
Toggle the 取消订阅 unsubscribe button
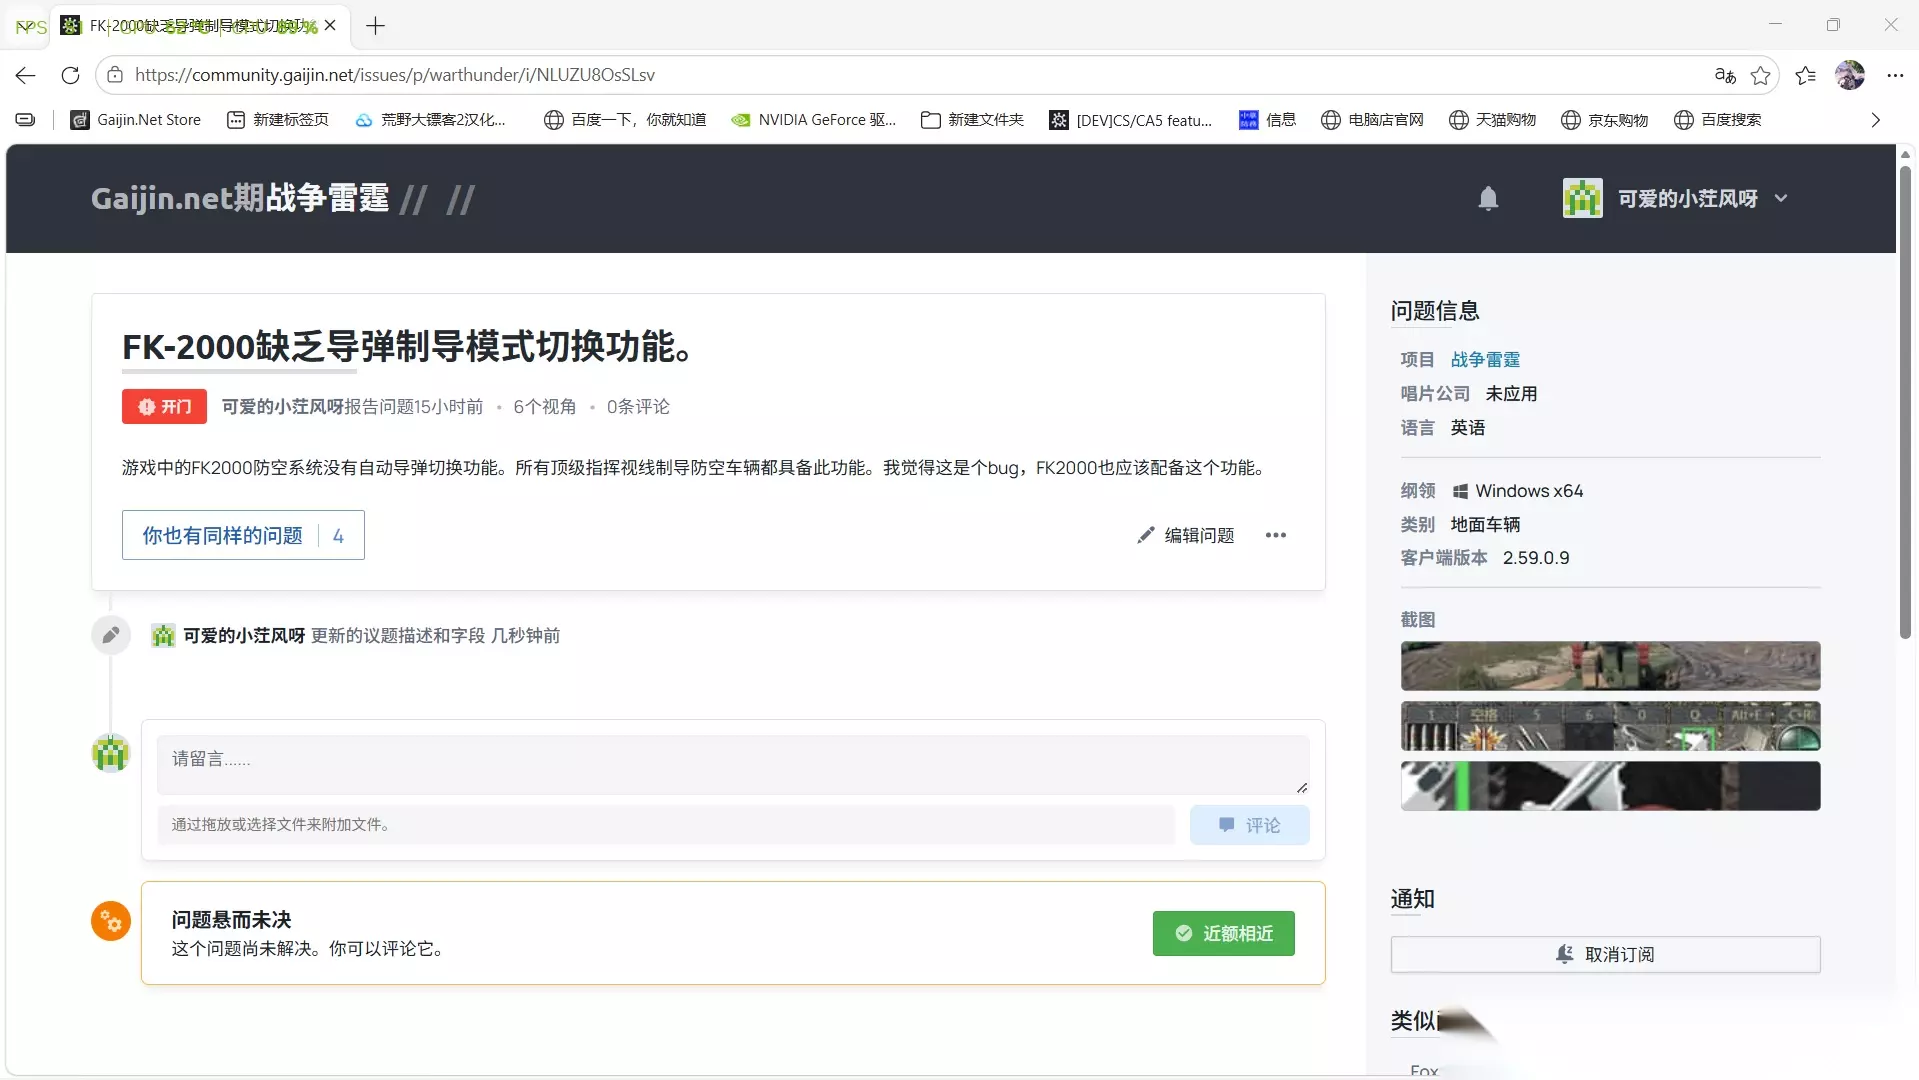point(1605,954)
